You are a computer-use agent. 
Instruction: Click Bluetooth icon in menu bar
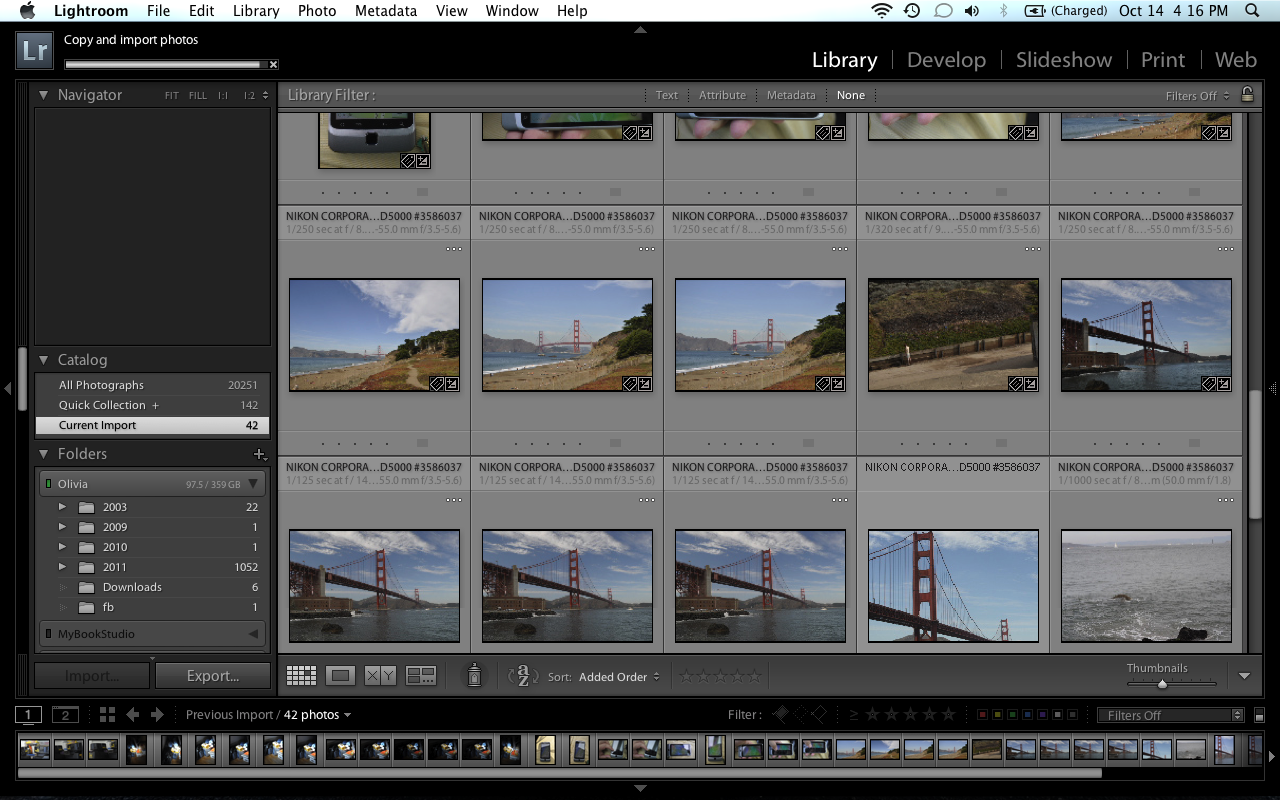click(x=1003, y=11)
